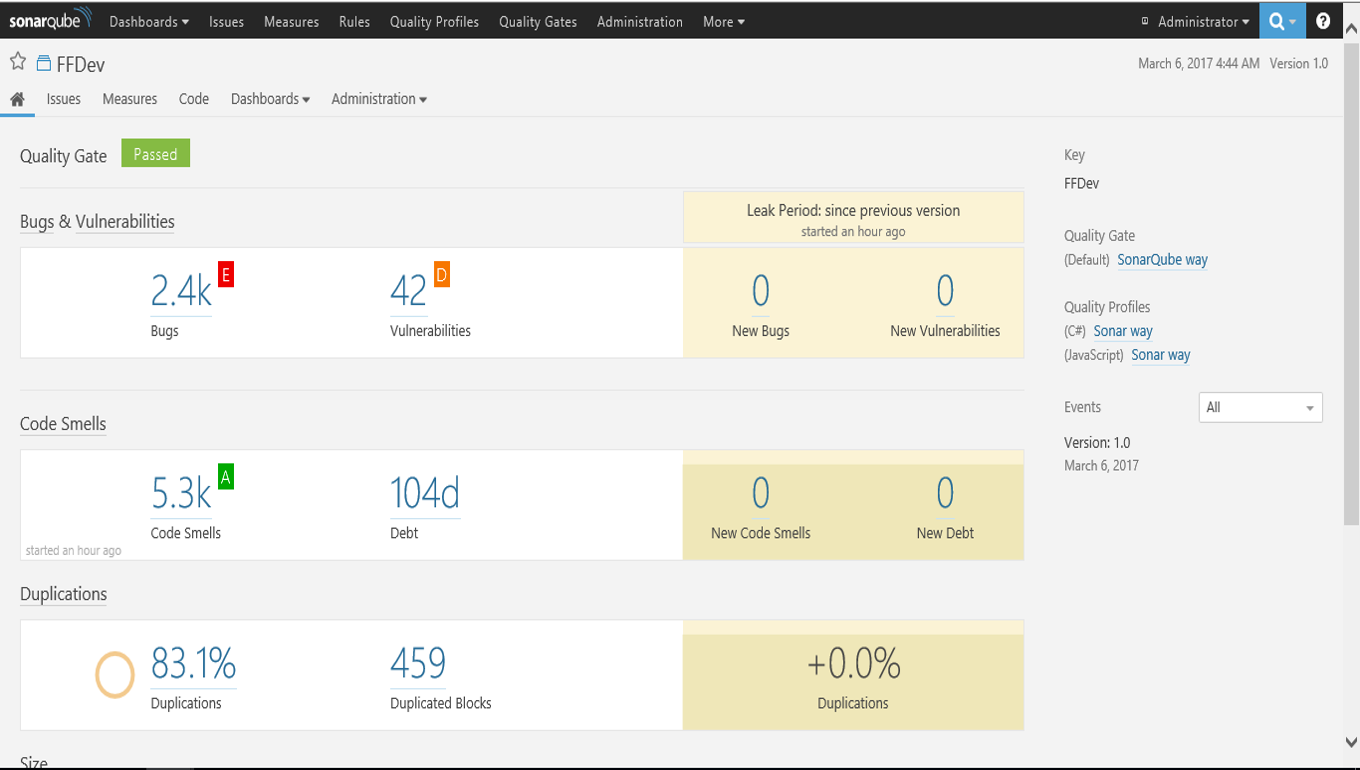Favorite FFDev project with star icon
Screen dimensions: 1360x770
[18, 62]
